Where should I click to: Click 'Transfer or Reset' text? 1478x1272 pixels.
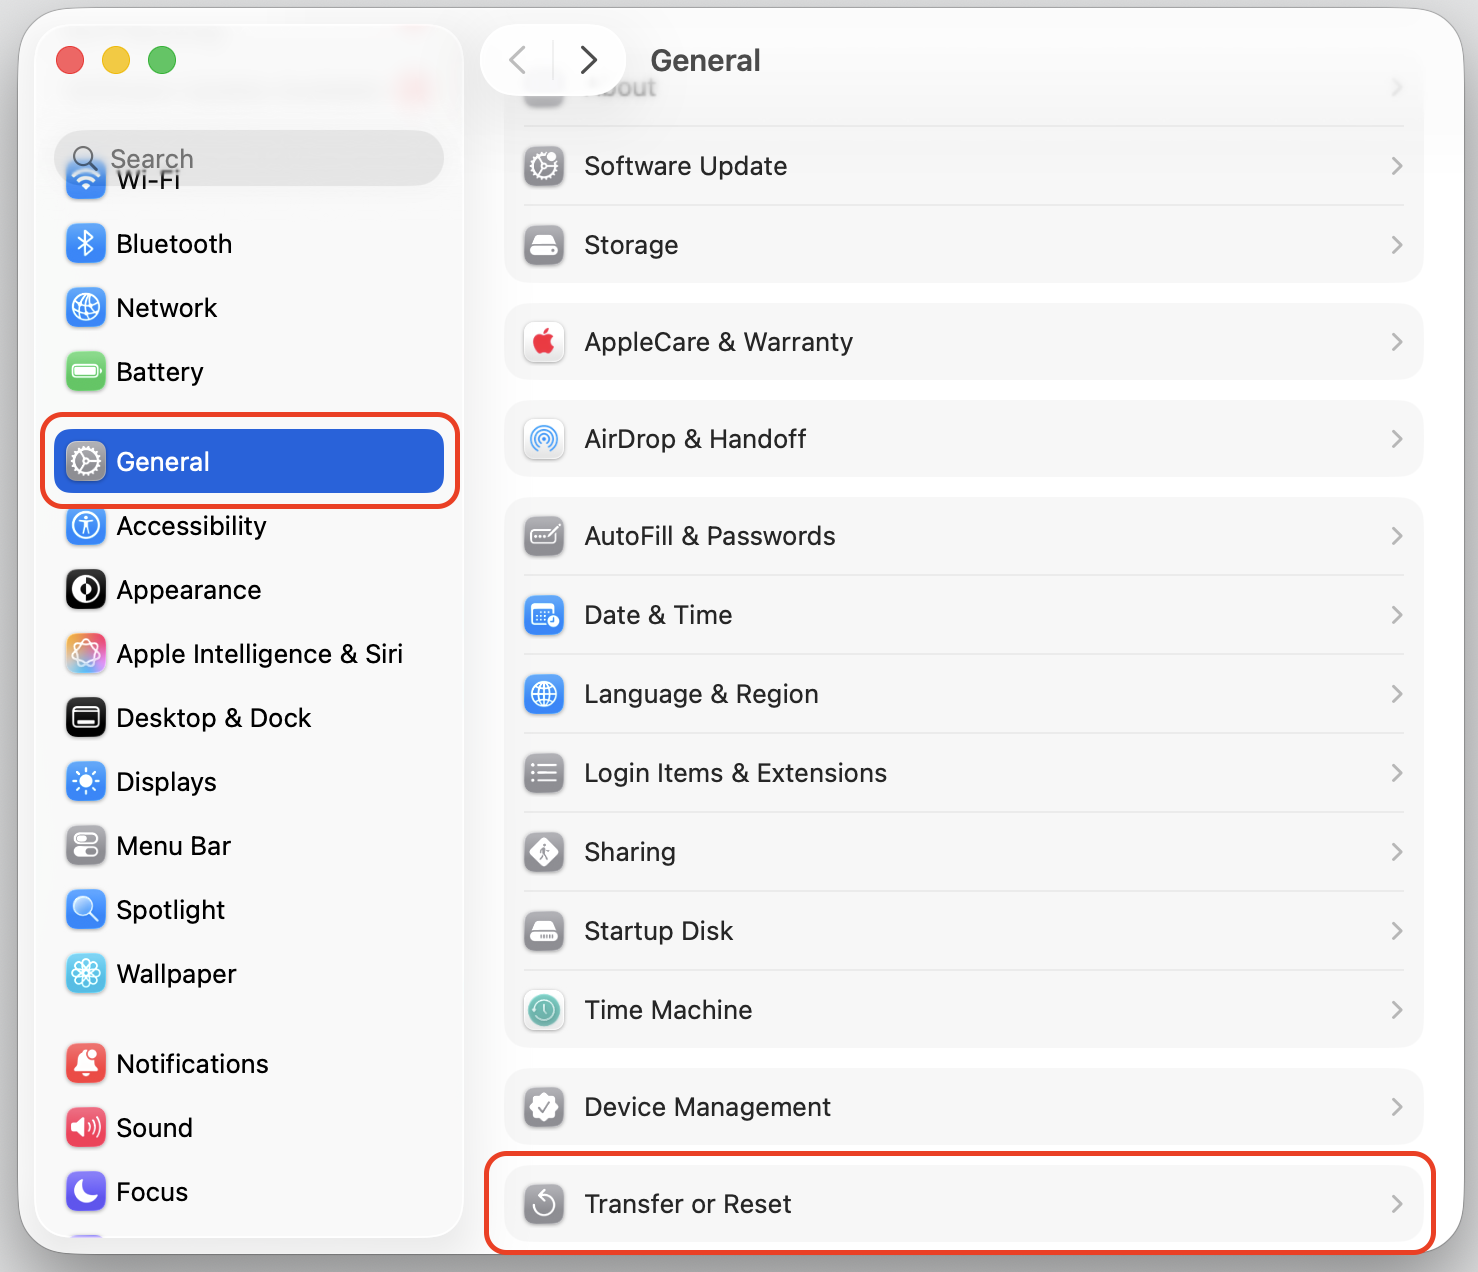click(x=687, y=1204)
